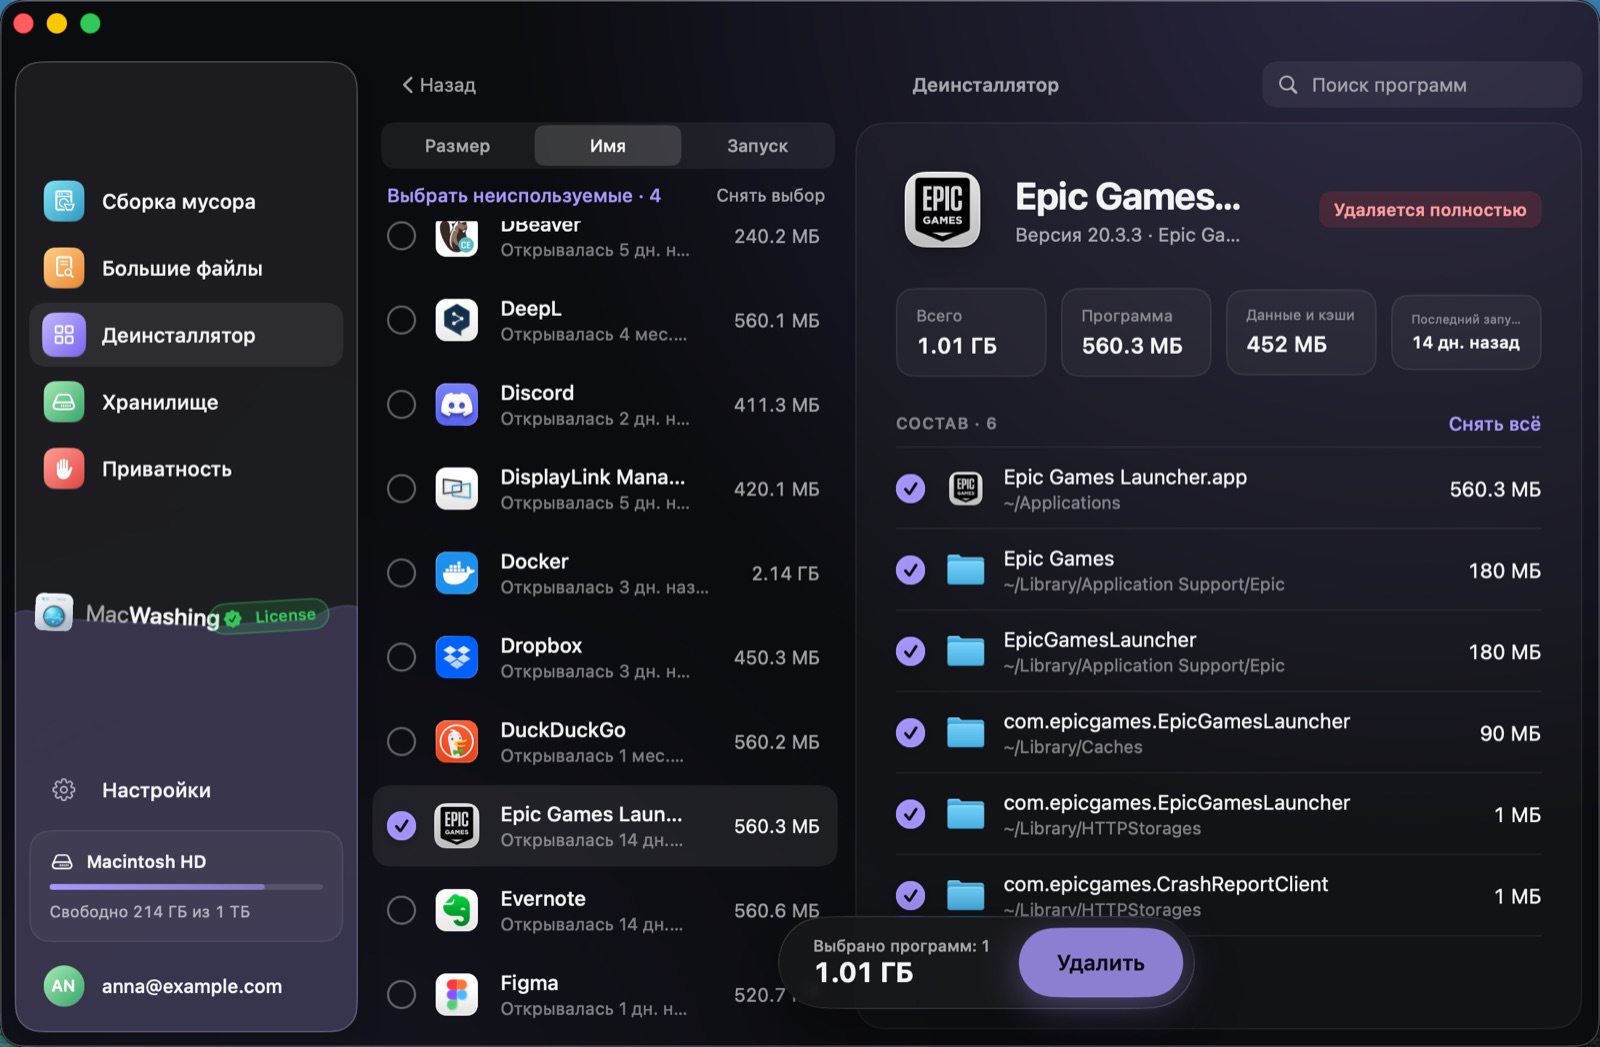Click the Macintosh HD storage usage bar
This screenshot has height=1047, width=1600.
[x=186, y=886]
